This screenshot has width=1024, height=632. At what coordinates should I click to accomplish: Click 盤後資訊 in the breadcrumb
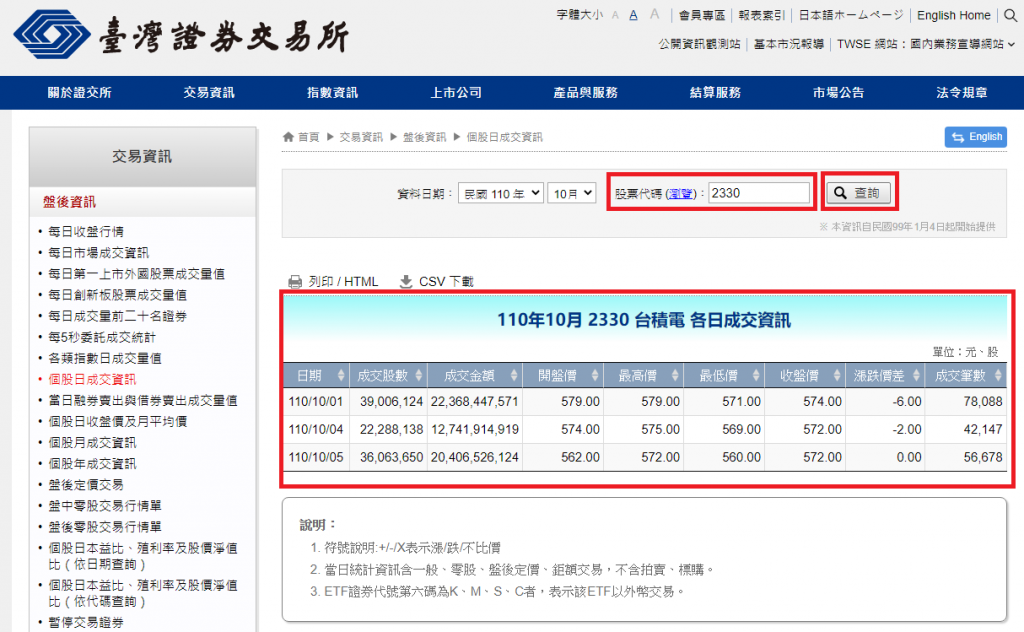(424, 136)
